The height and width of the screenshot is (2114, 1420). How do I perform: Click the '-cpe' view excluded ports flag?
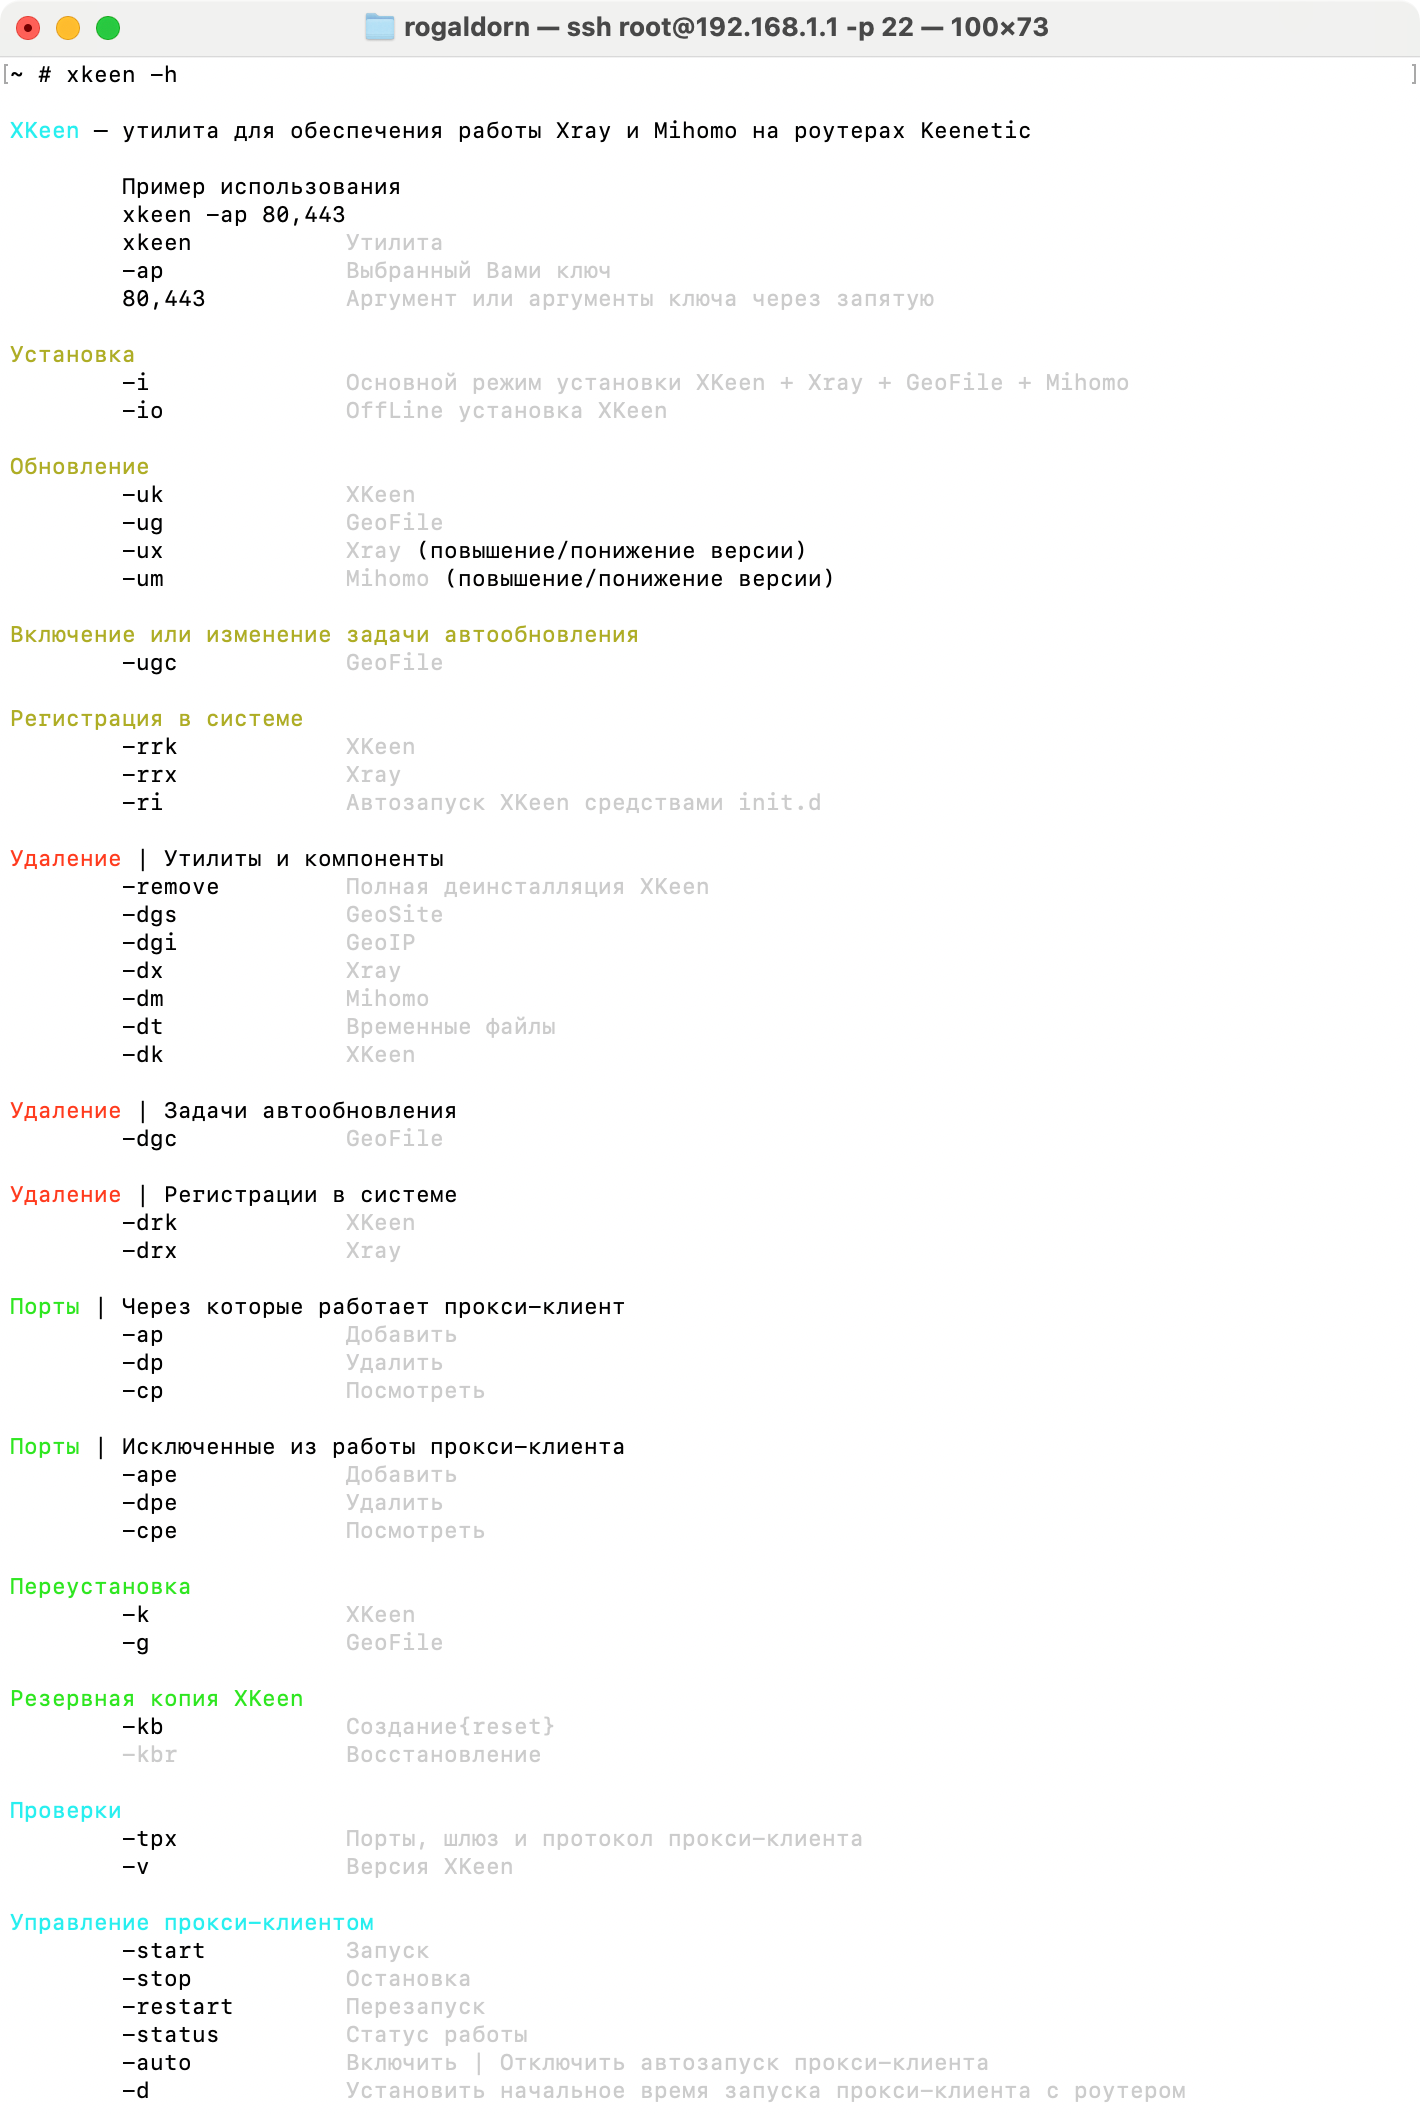pos(149,1531)
